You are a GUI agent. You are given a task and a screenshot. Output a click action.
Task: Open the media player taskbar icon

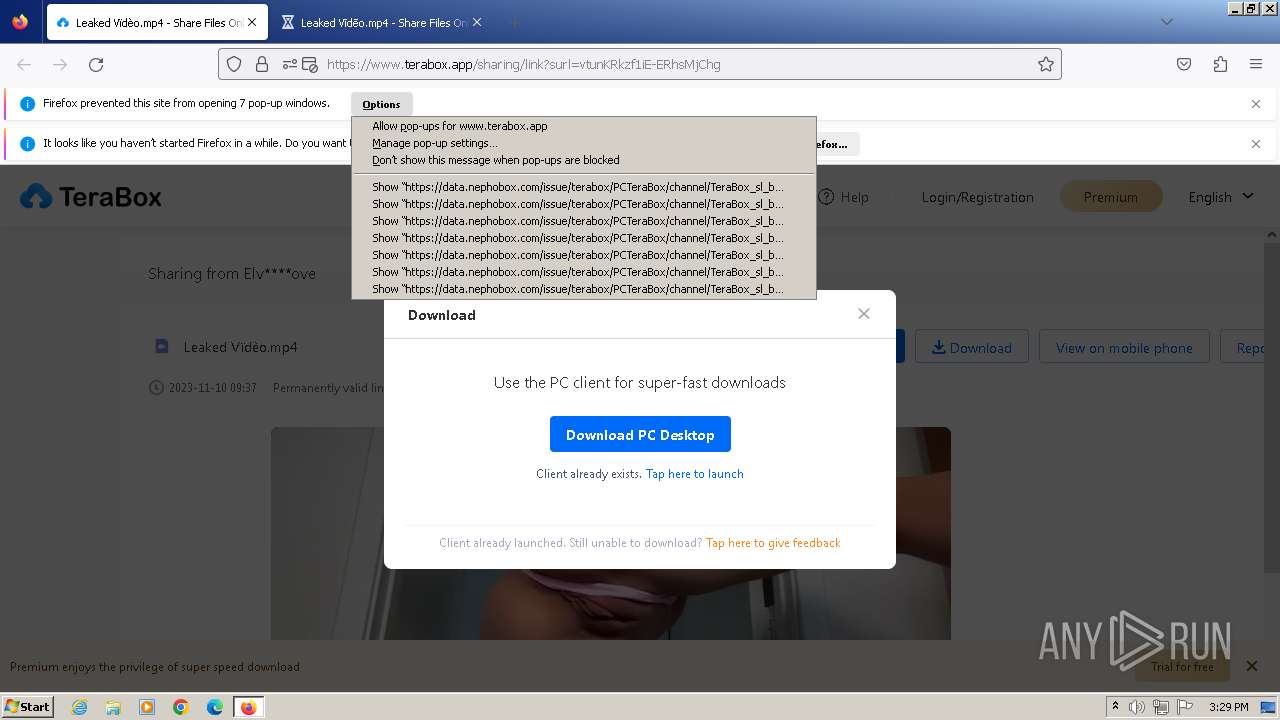(147, 707)
